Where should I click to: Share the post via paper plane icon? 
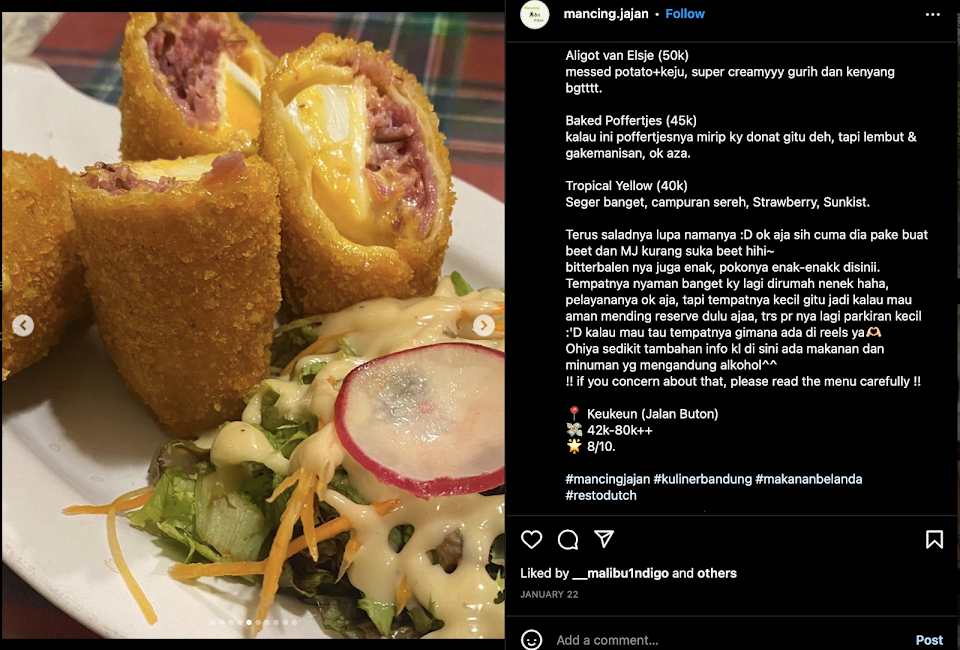604,539
